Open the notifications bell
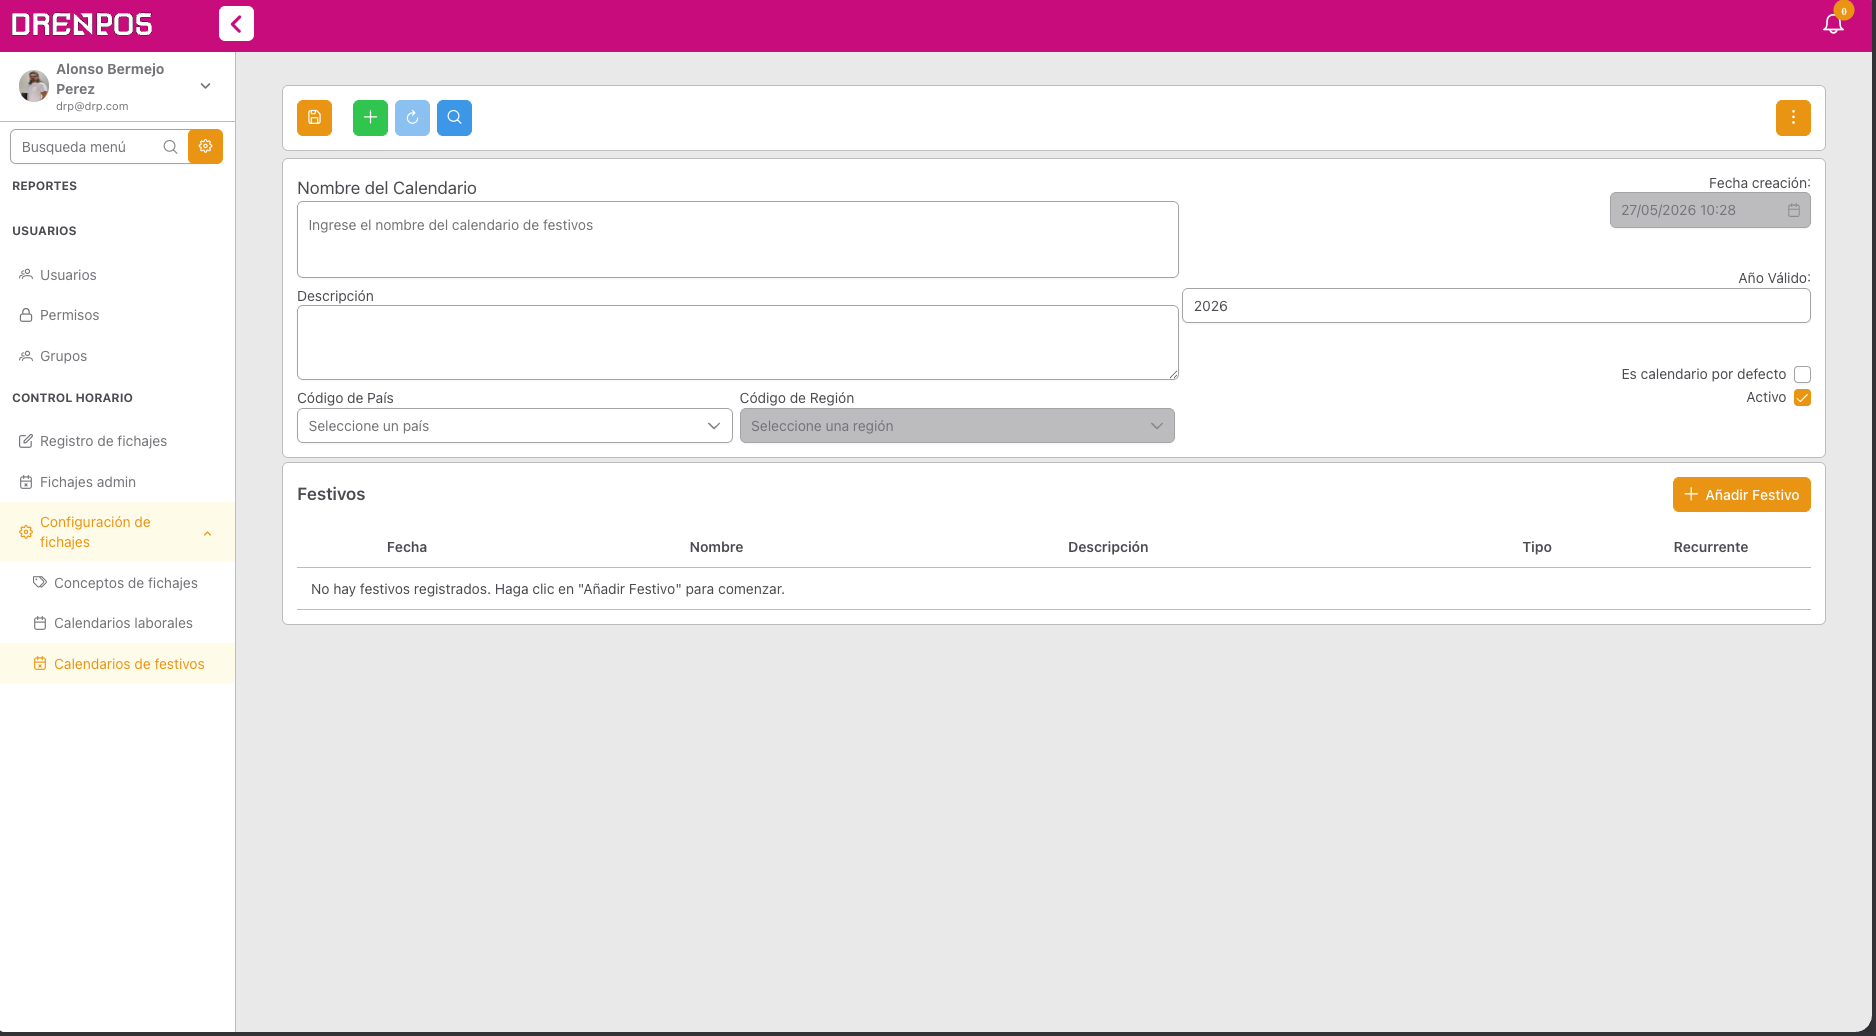The height and width of the screenshot is (1036, 1876). pos(1833,24)
